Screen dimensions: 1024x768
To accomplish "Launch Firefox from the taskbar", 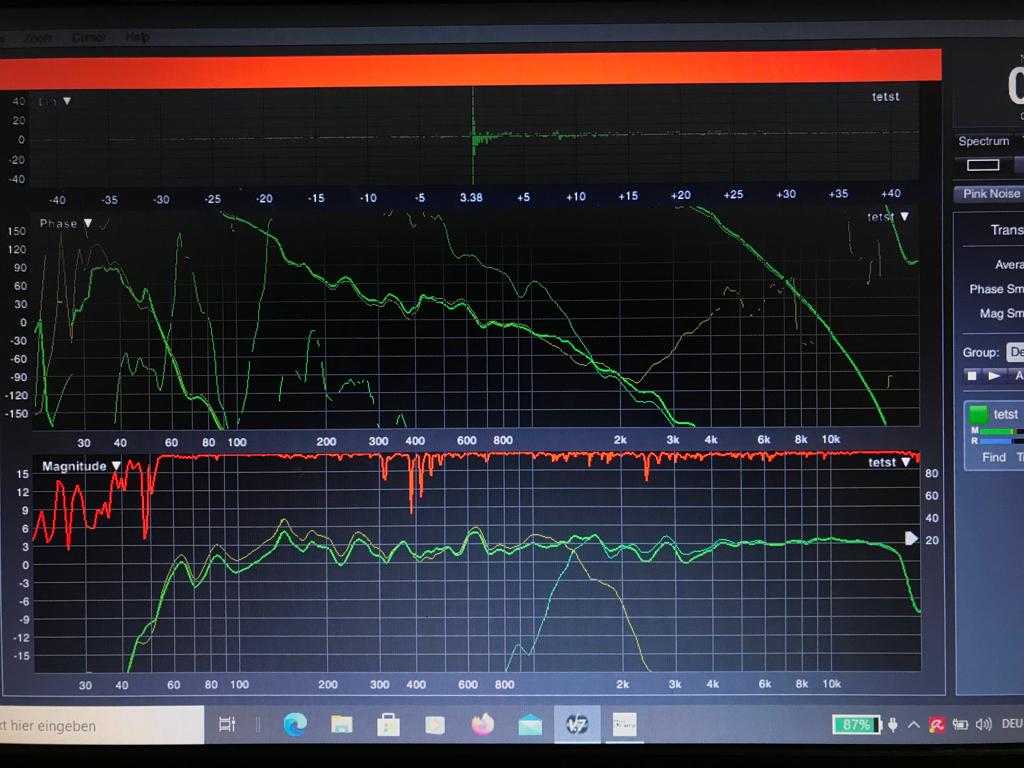I will point(483,725).
